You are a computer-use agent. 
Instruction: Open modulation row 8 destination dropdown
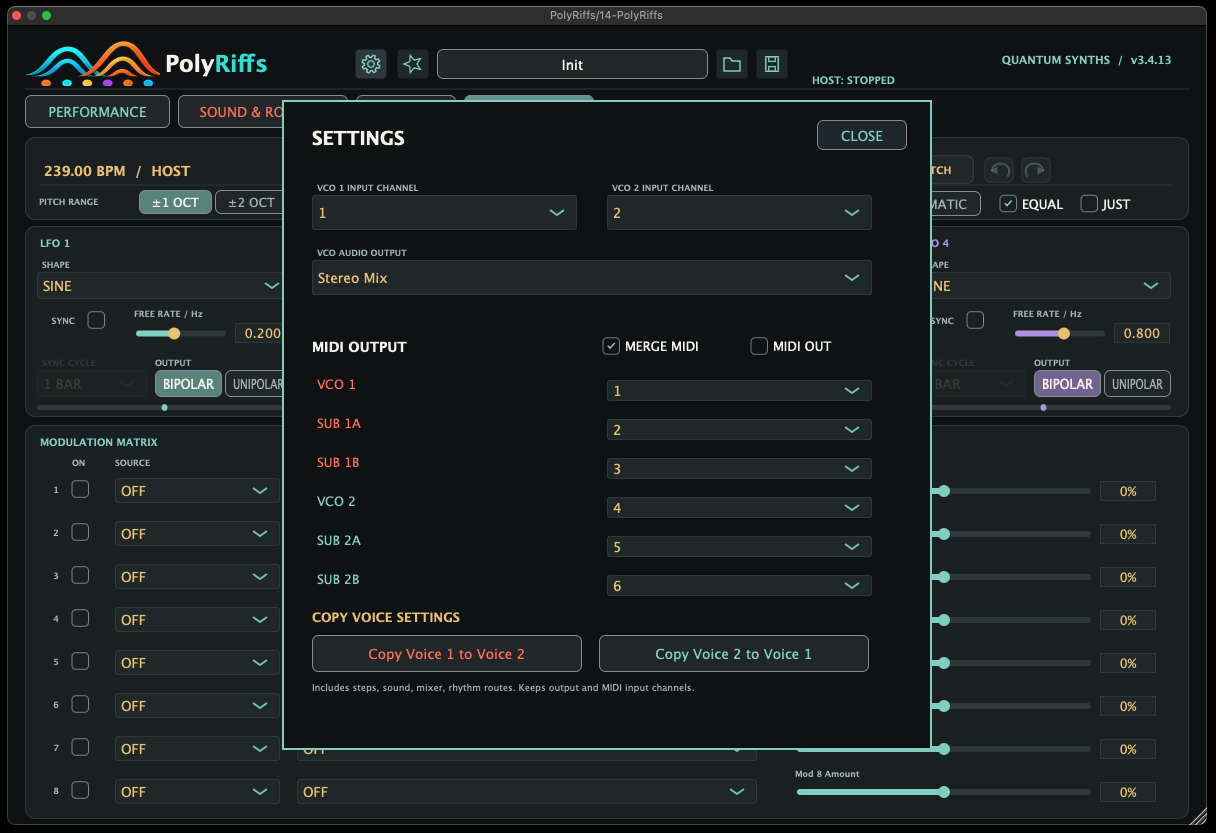pos(527,791)
